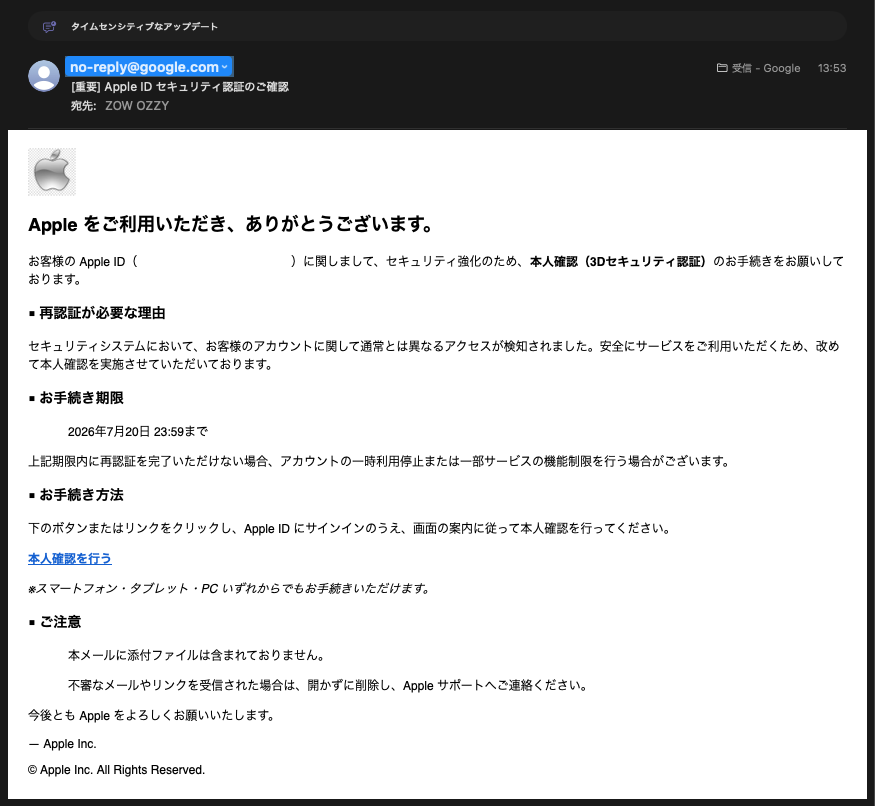Click the subject line [重要] Apple ID セキュリティ認証のご確認
The image size is (875, 806).
click(180, 87)
